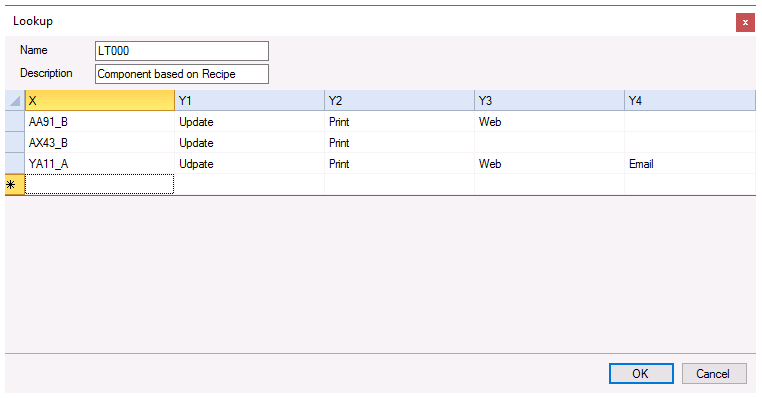Screen dimensions: 762x398
Task: Select the Y1 column header
Action: tap(249, 101)
